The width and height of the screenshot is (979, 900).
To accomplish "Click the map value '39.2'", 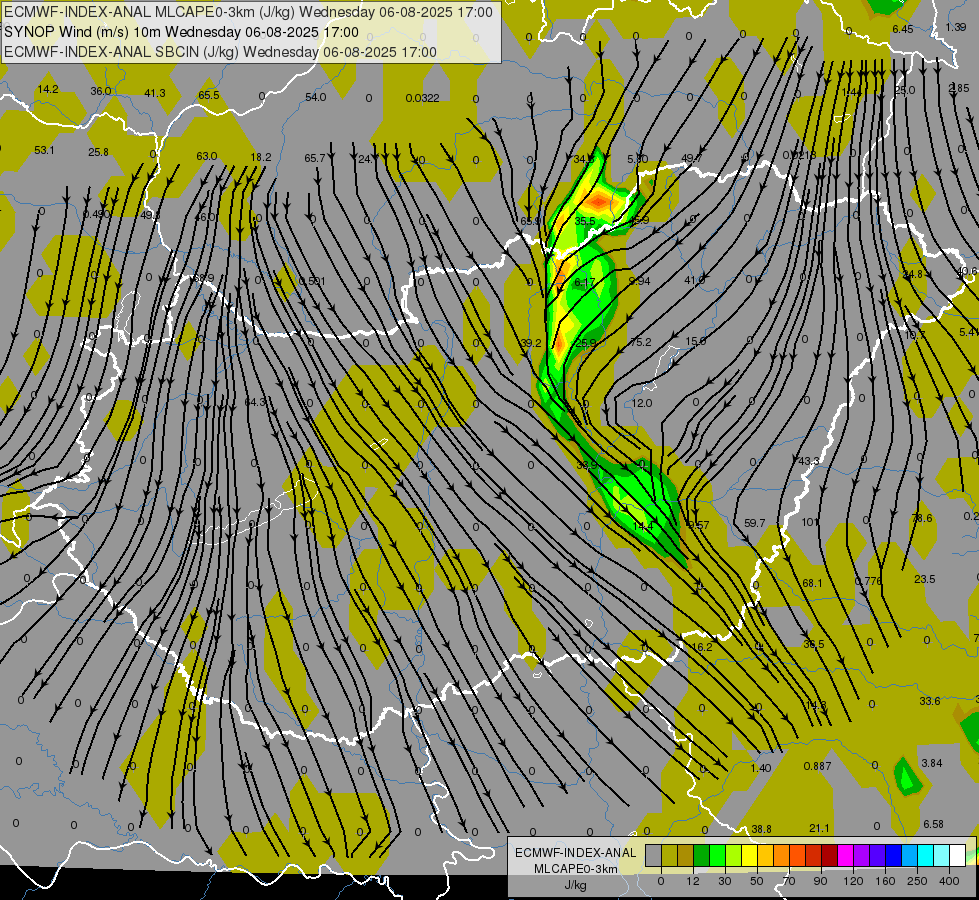I will coord(531,343).
